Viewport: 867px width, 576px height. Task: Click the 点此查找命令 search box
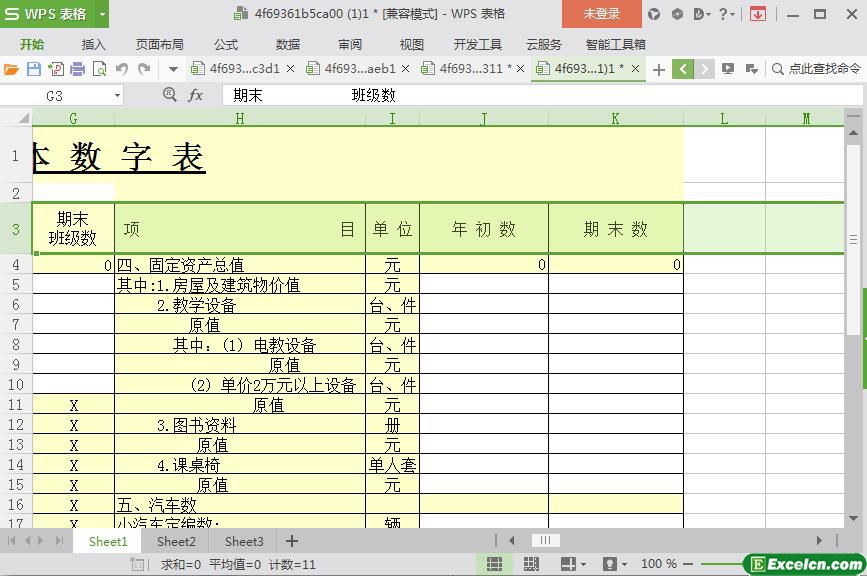(x=816, y=69)
